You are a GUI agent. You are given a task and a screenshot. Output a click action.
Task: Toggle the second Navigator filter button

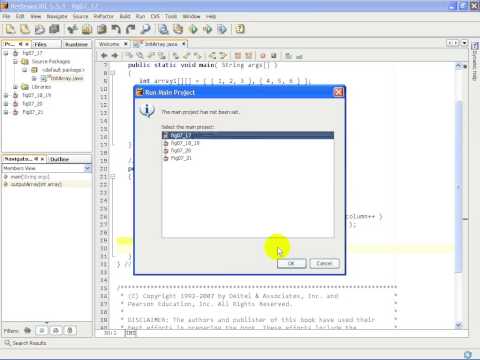pyautogui.click(x=42, y=331)
